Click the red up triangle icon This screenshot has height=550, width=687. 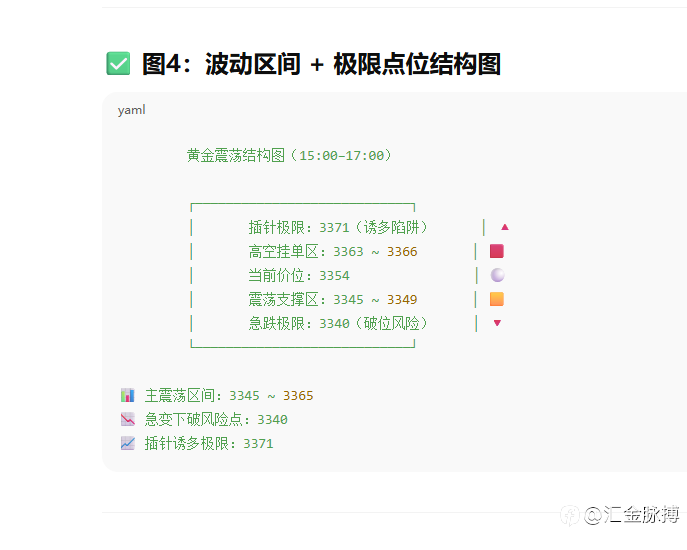(505, 227)
